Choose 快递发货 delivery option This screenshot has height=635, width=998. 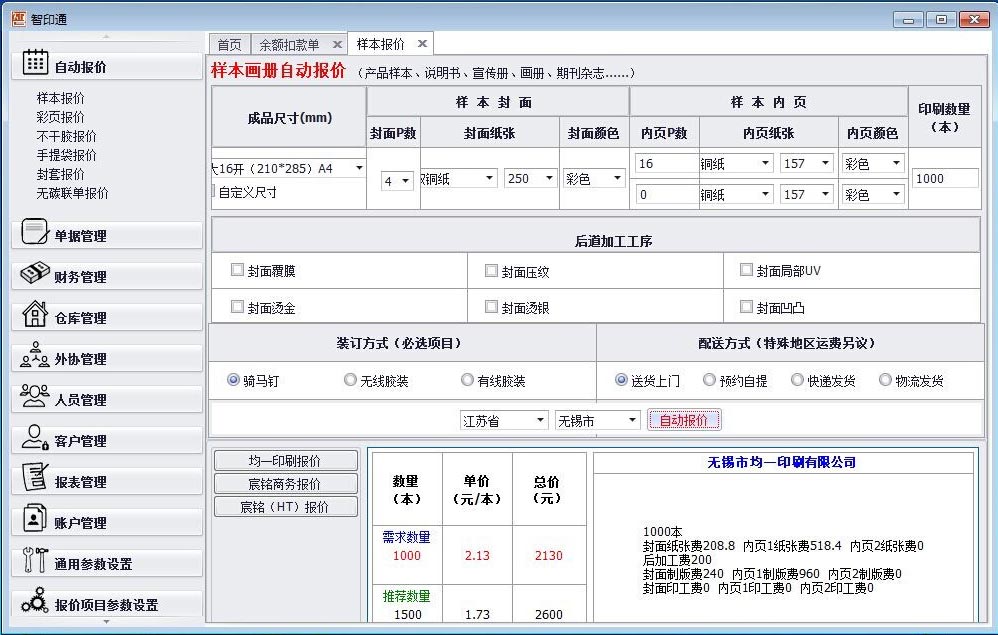coord(797,380)
